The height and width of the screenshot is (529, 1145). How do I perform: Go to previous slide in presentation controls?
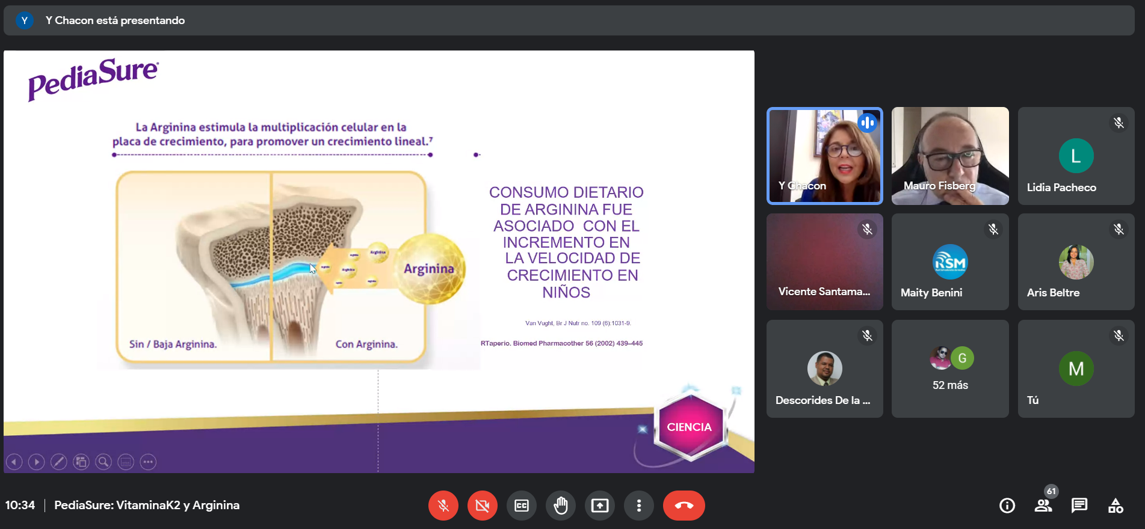click(14, 462)
